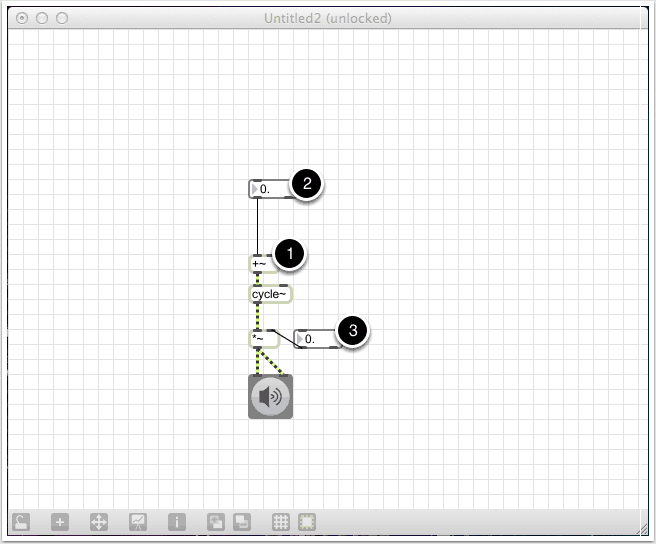Click the triangle on the upper number box
This screenshot has width=656, height=544.
(x=254, y=188)
